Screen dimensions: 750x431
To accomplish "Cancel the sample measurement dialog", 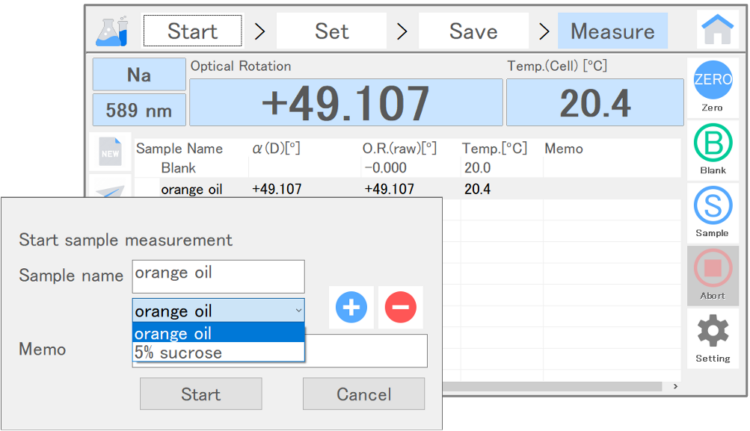I will 363,394.
